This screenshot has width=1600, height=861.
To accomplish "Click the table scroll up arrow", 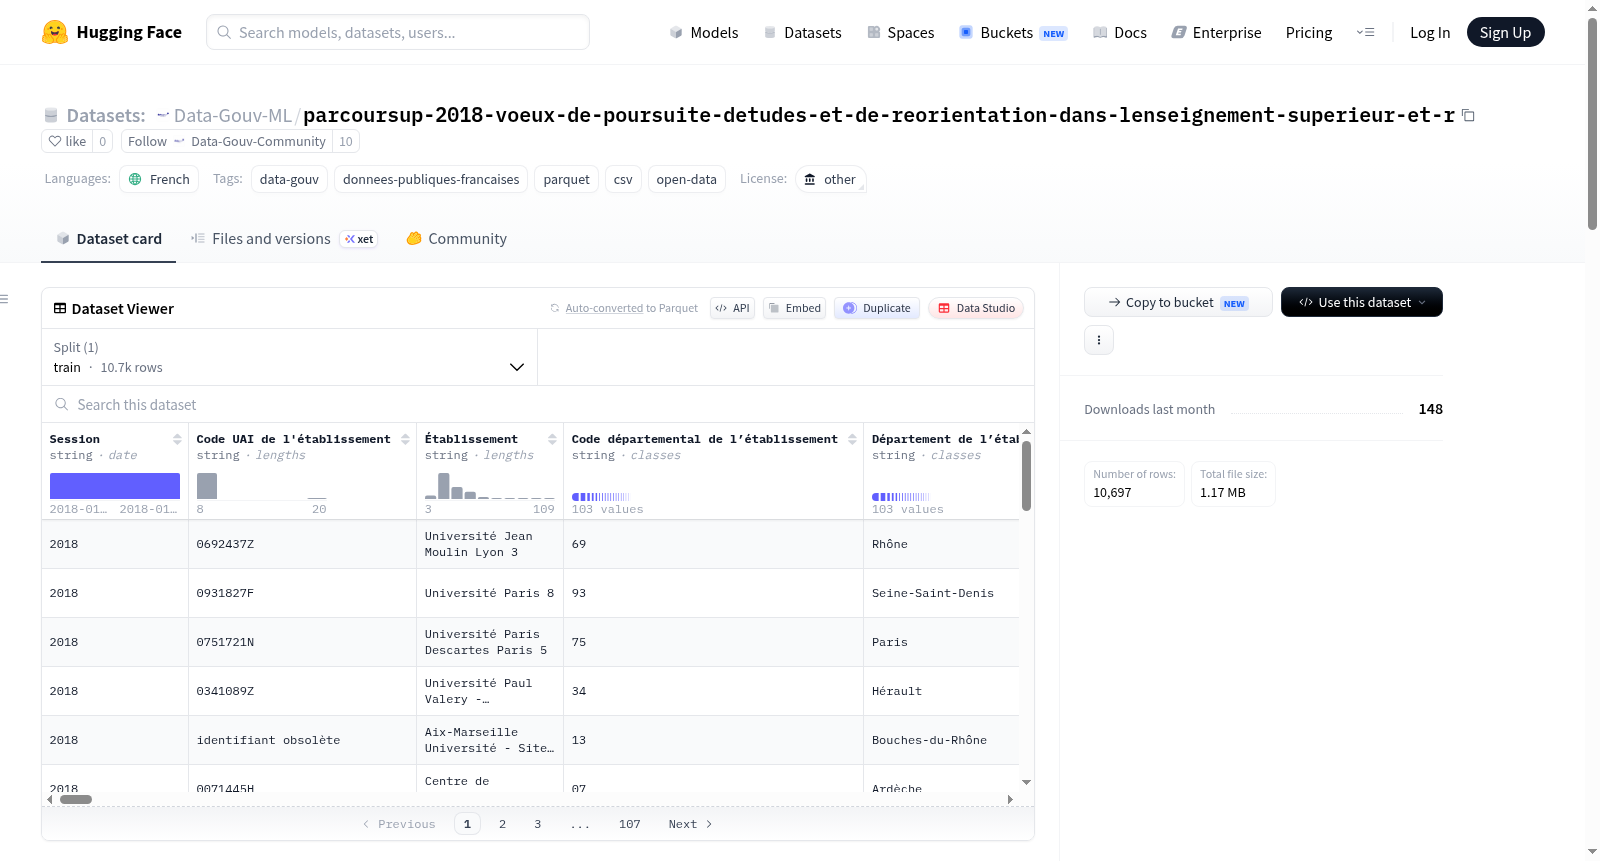I will pyautogui.click(x=1026, y=432).
